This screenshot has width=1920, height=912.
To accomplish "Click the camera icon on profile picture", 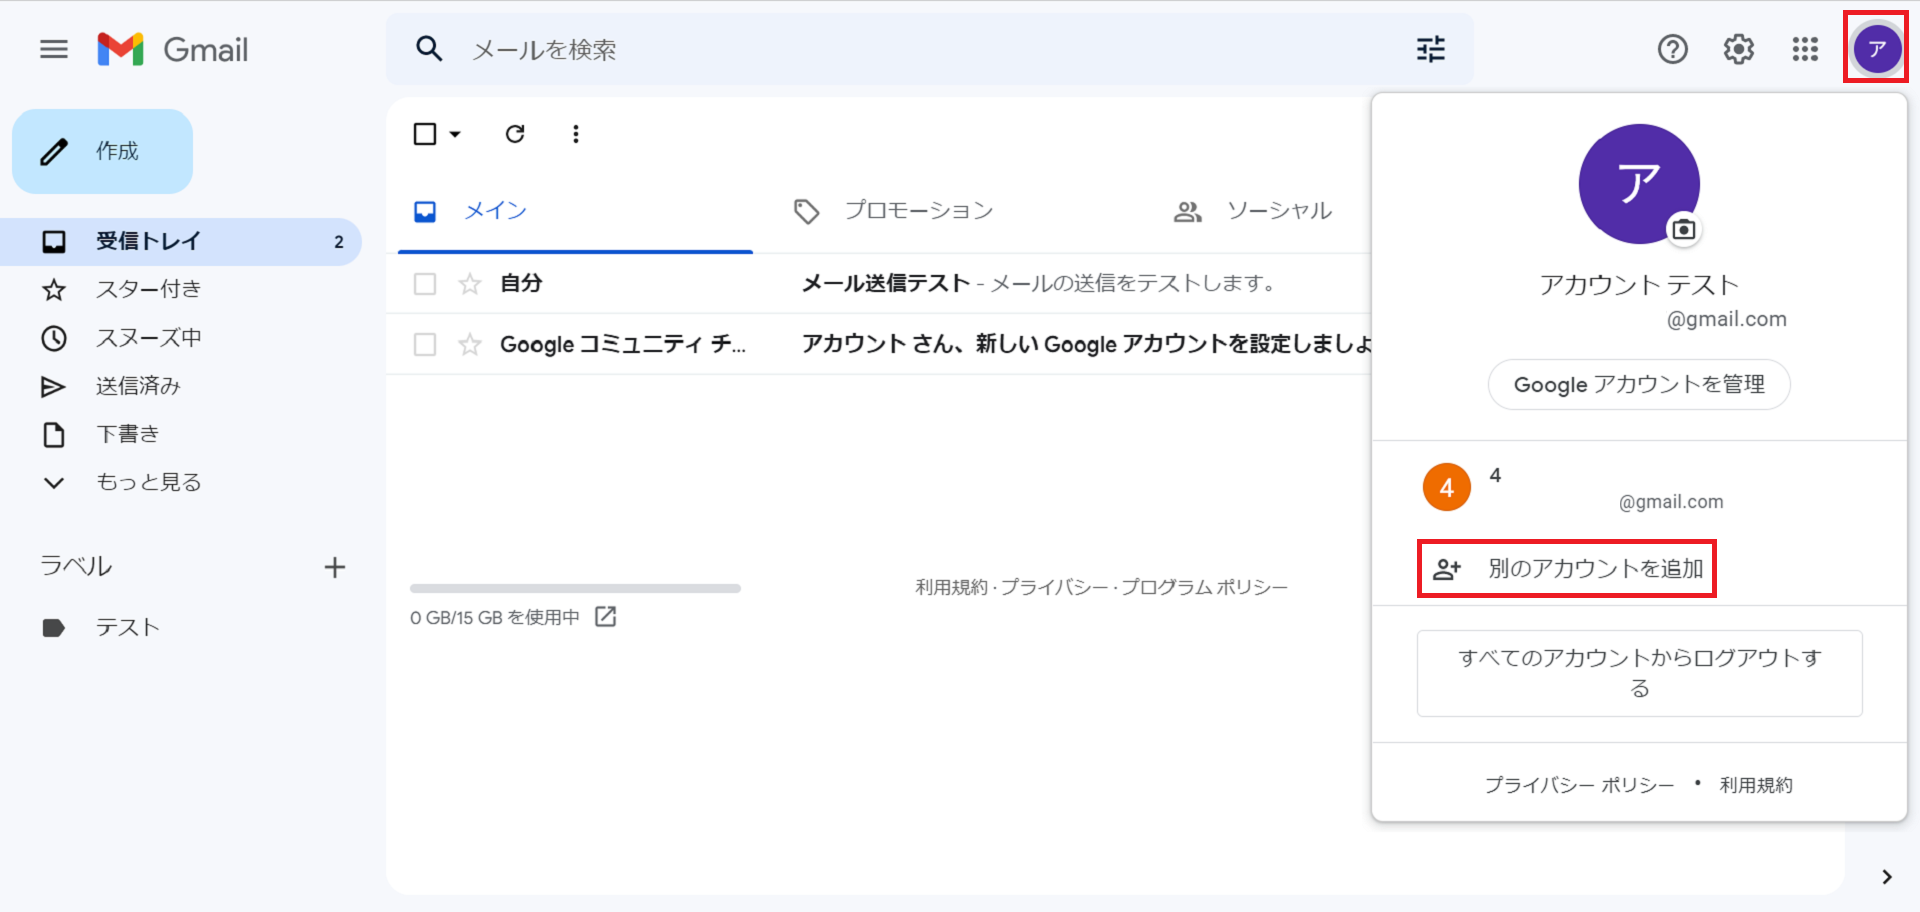I will pyautogui.click(x=1684, y=230).
